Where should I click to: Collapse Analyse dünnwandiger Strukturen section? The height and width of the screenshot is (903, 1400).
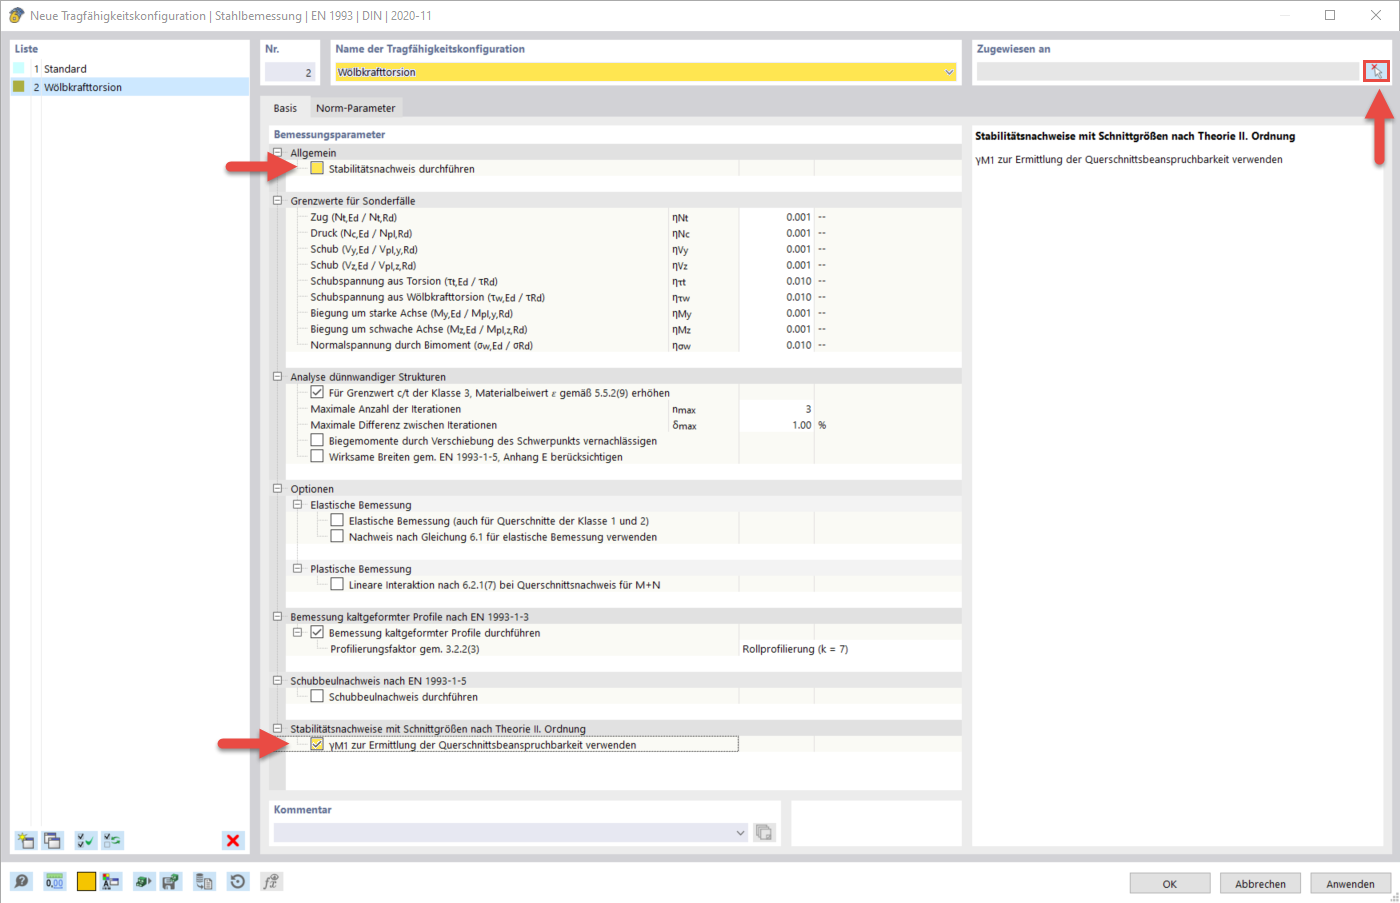coord(278,377)
